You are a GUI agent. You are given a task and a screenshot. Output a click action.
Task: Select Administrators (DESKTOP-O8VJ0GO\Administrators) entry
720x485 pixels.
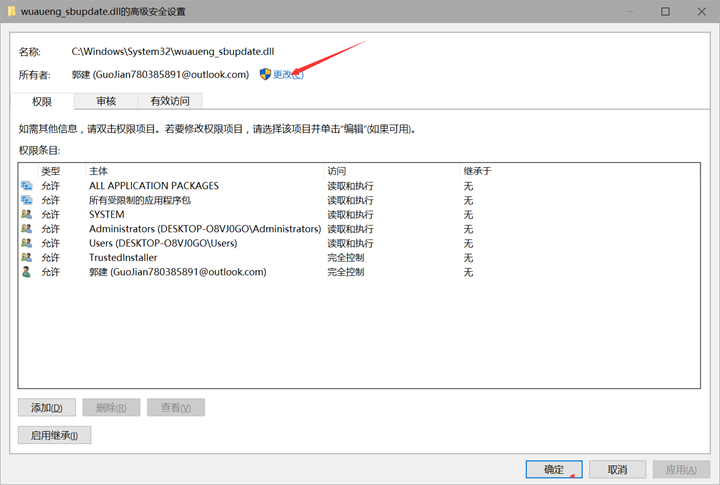205,228
